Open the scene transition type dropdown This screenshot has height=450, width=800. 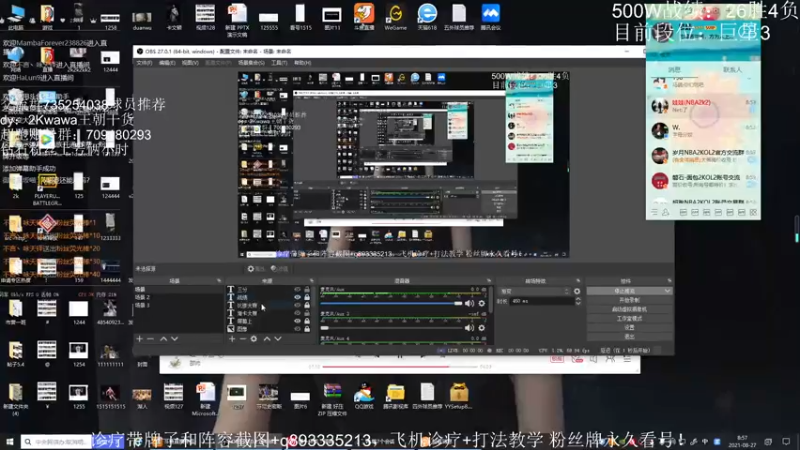pos(534,291)
